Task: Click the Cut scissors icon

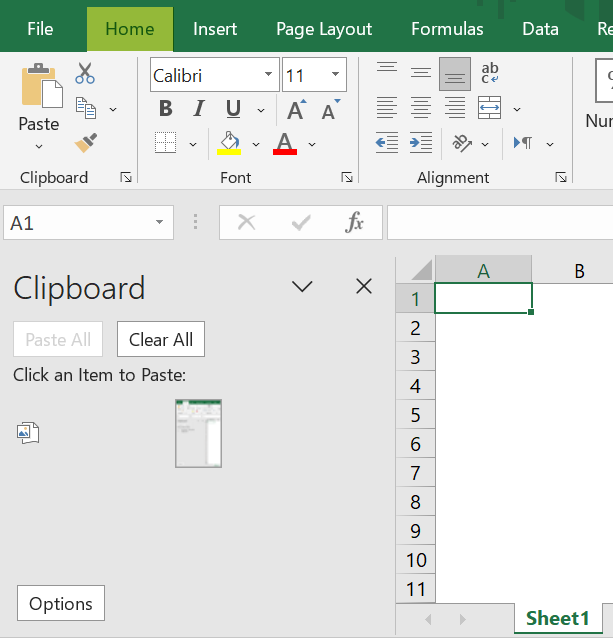Action: pos(85,73)
